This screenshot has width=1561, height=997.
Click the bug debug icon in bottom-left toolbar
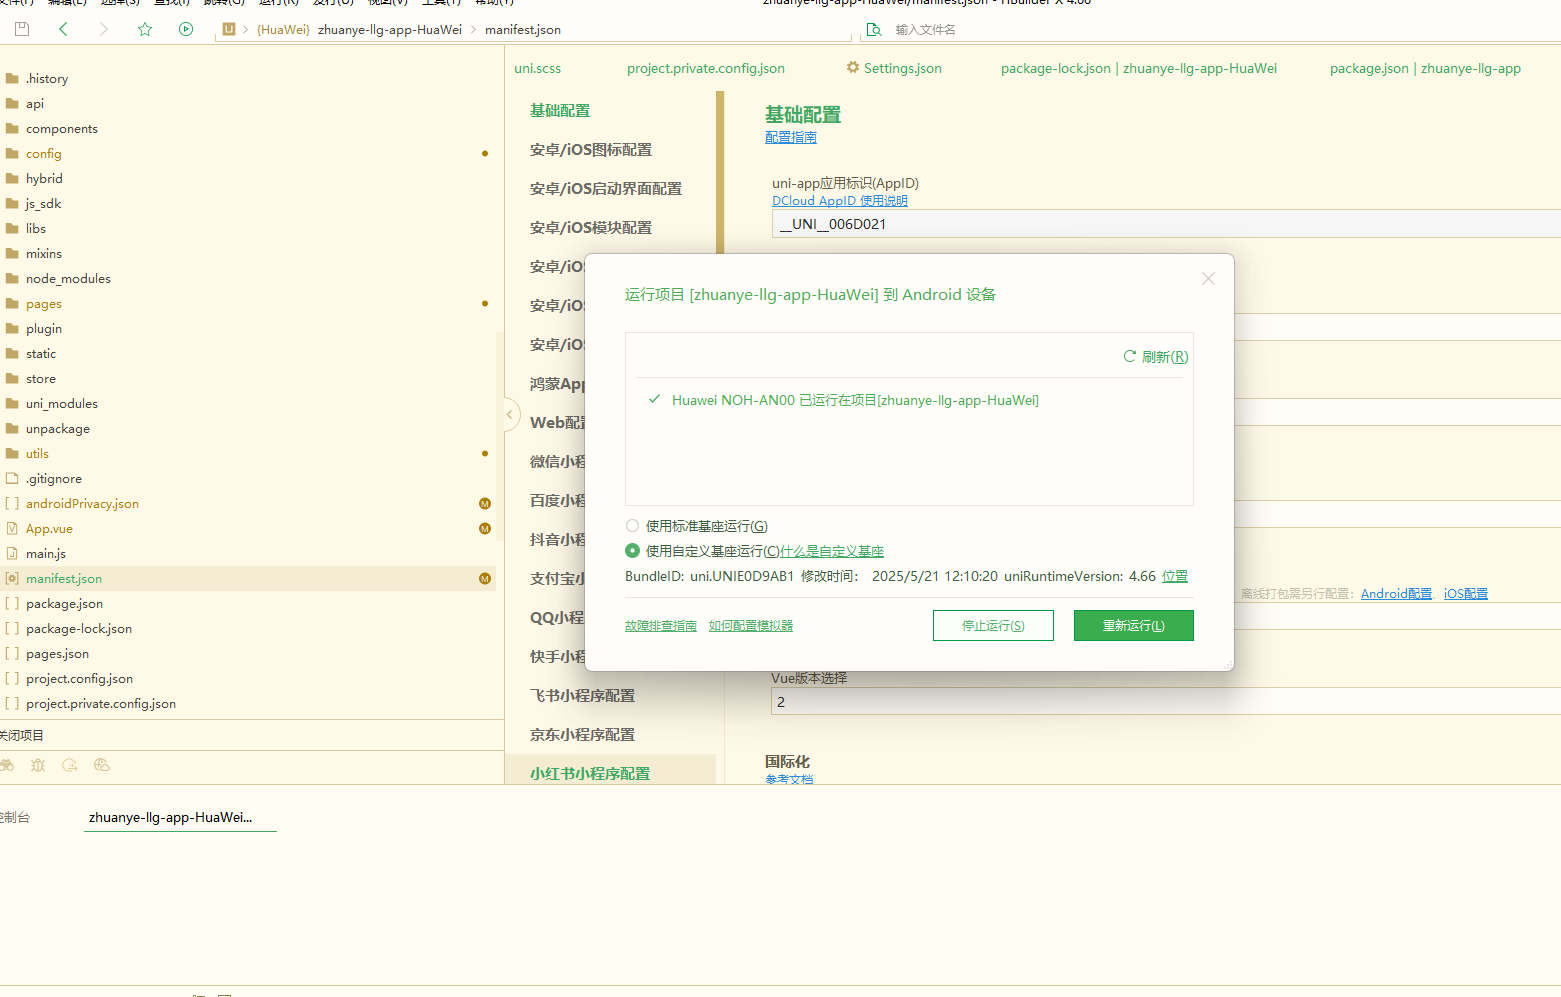38,765
